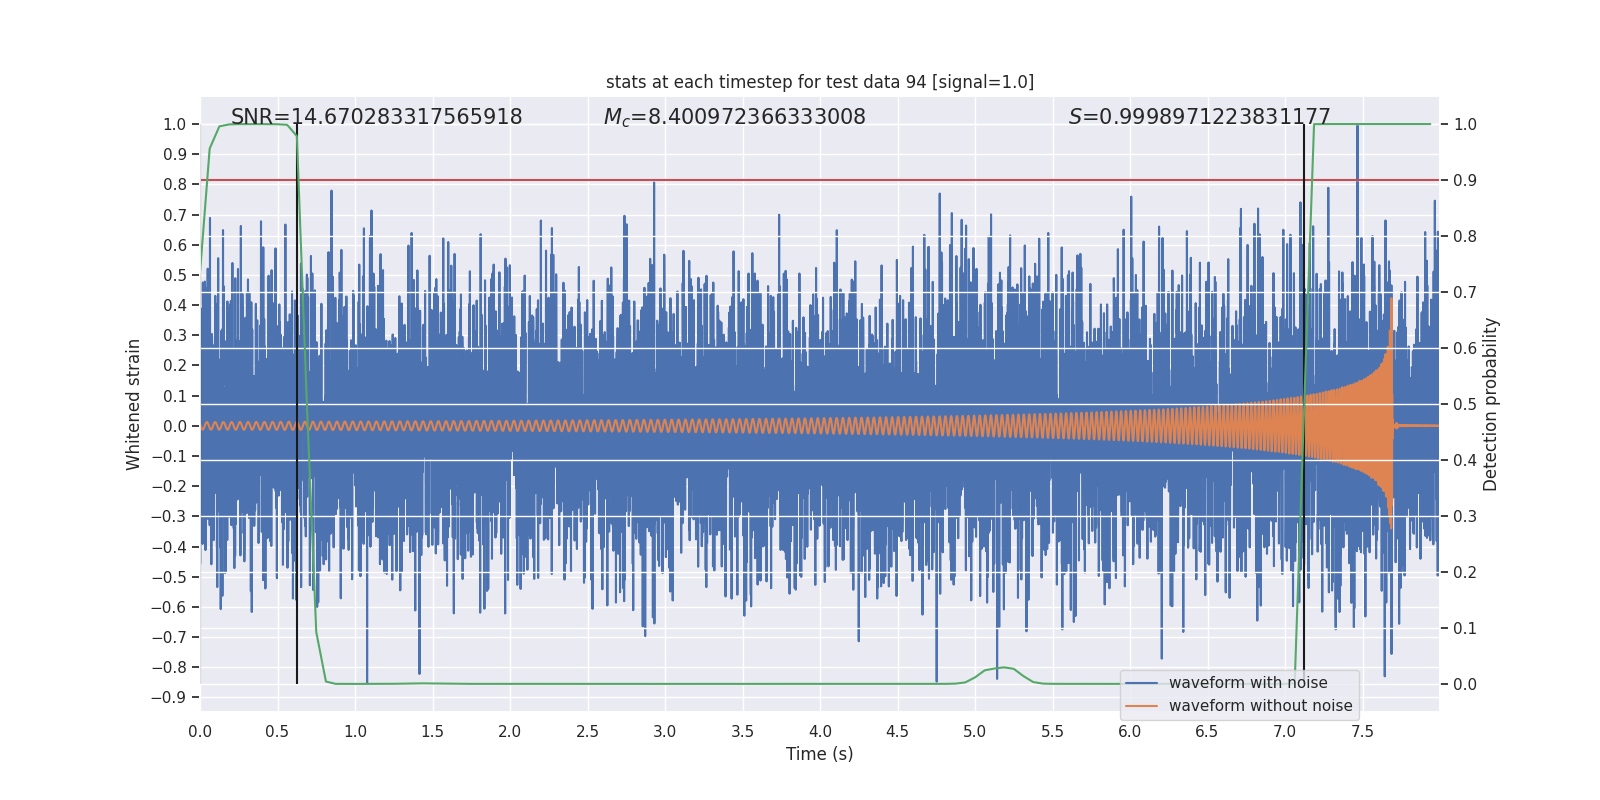Select the S=0.9998 annotation text
The width and height of the screenshot is (1600, 800).
point(1199,117)
